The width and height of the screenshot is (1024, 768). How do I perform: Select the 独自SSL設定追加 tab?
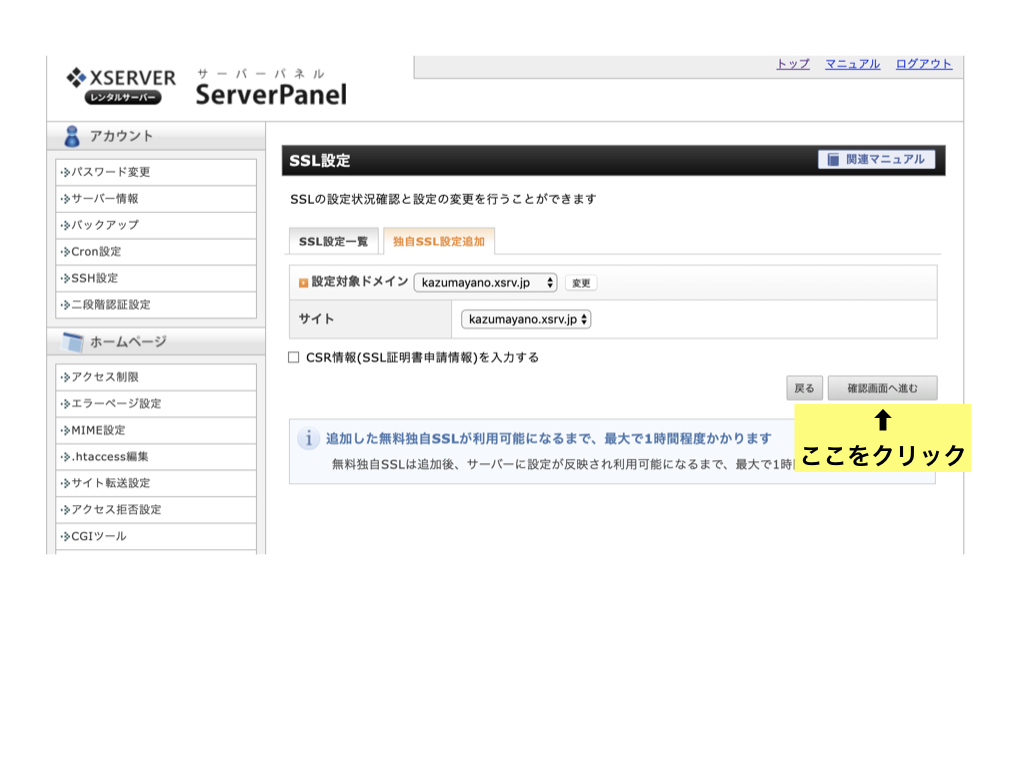439,241
